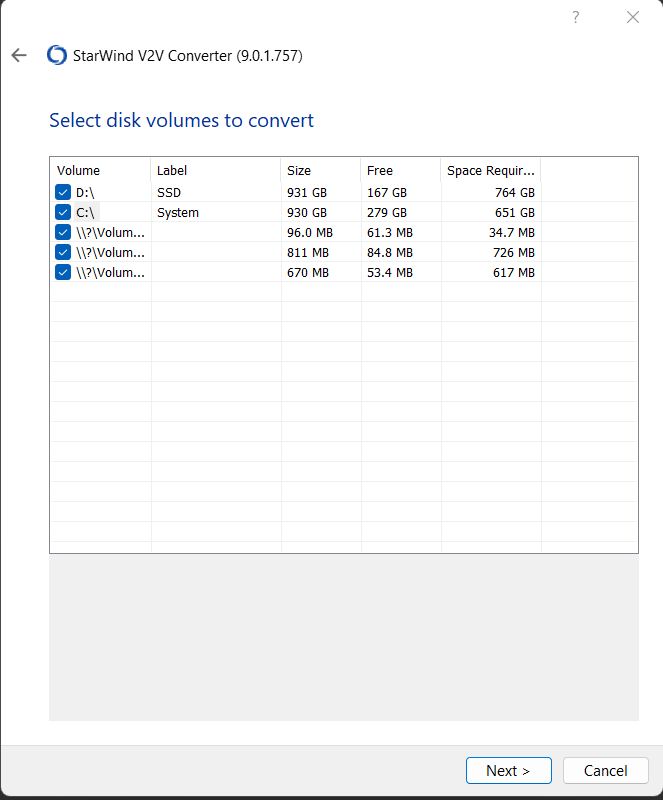The image size is (663, 800).
Task: Sort by the Size column header
Action: coord(319,170)
